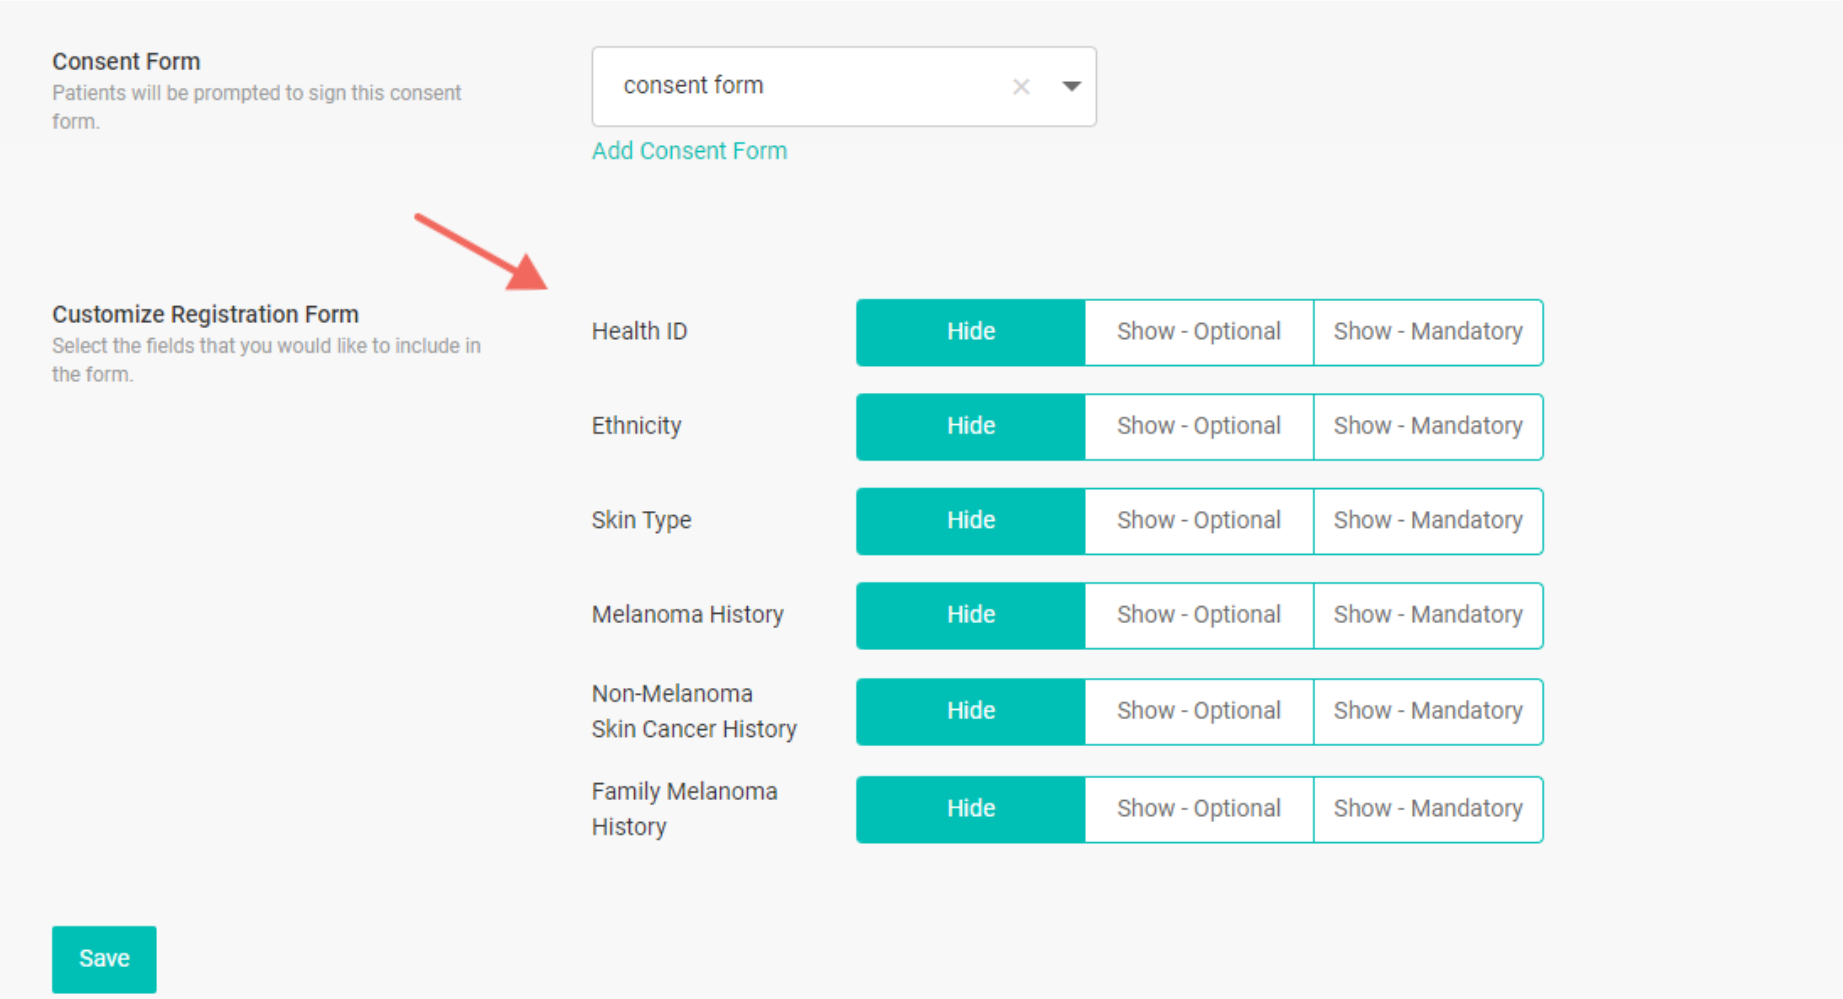Hide the Ethnicity field
The height and width of the screenshot is (999, 1843).
coord(970,426)
